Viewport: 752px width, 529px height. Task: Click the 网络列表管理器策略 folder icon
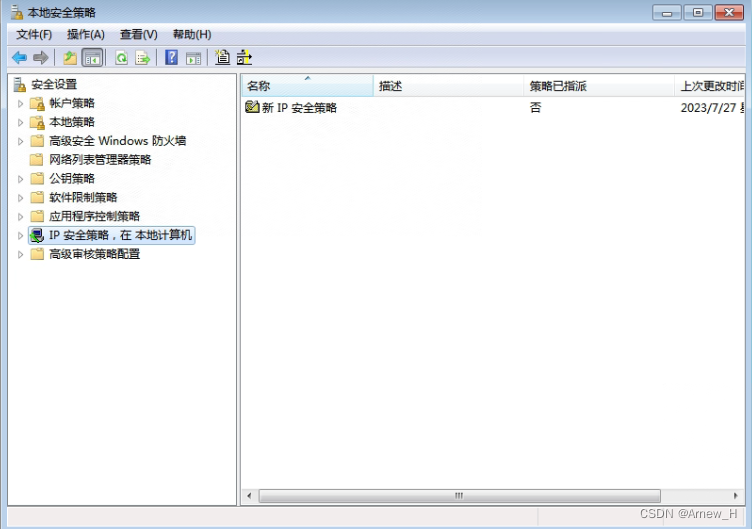[37, 160]
